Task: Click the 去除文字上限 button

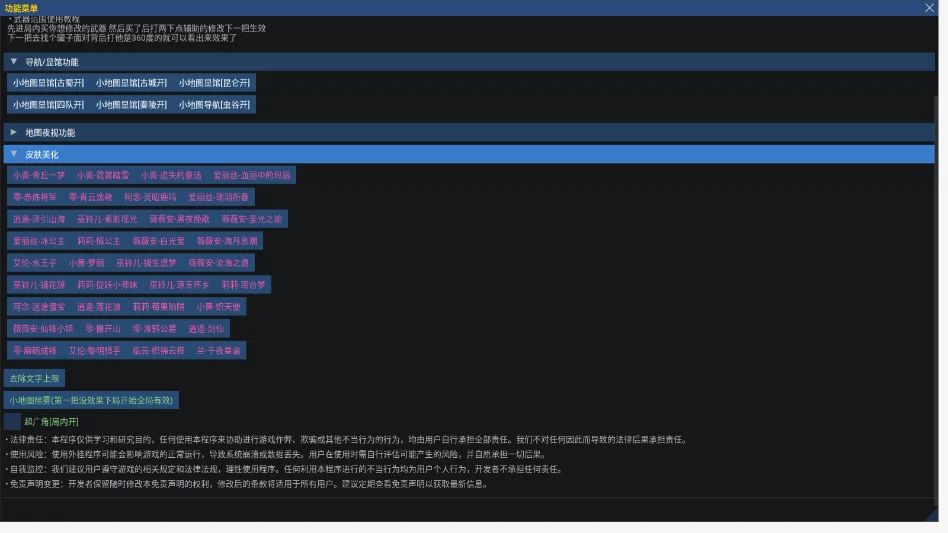Action: pyautogui.click(x=34, y=378)
